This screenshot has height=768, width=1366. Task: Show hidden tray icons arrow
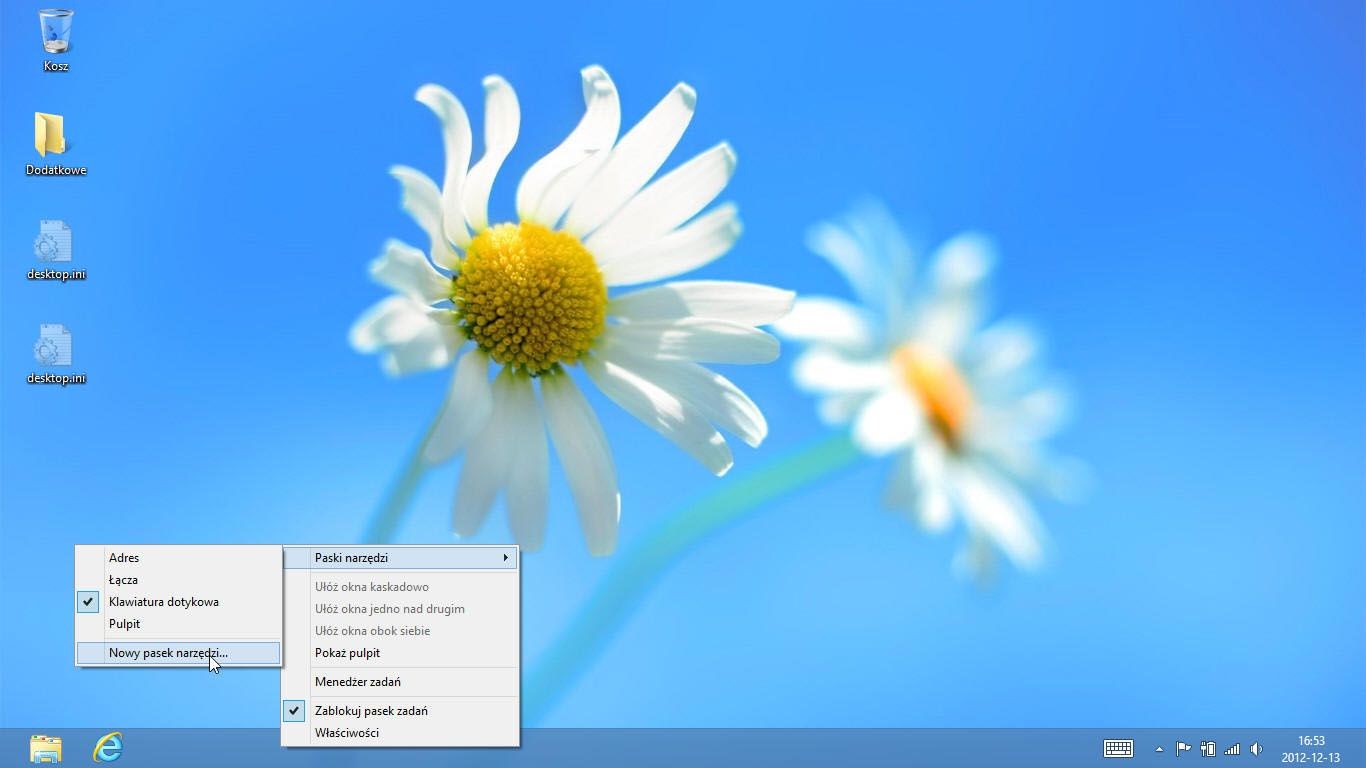point(1159,749)
